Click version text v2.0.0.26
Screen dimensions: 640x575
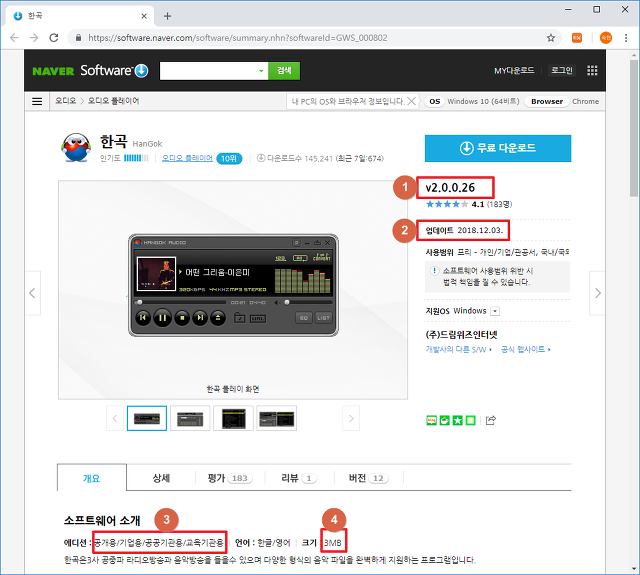(x=450, y=188)
